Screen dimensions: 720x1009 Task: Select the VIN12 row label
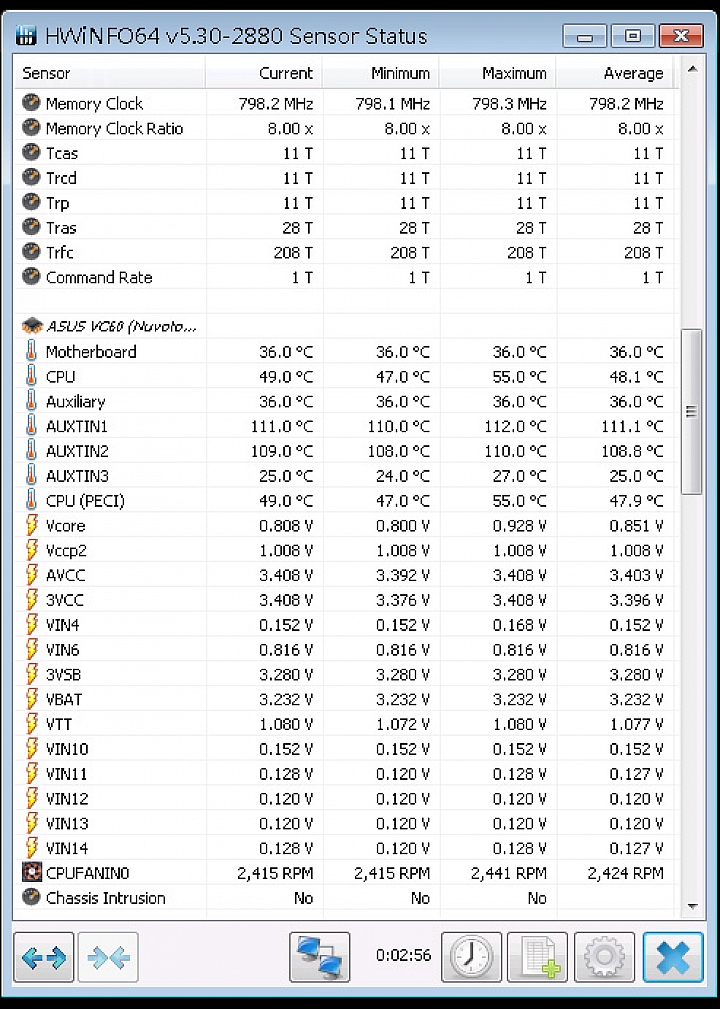tap(67, 799)
